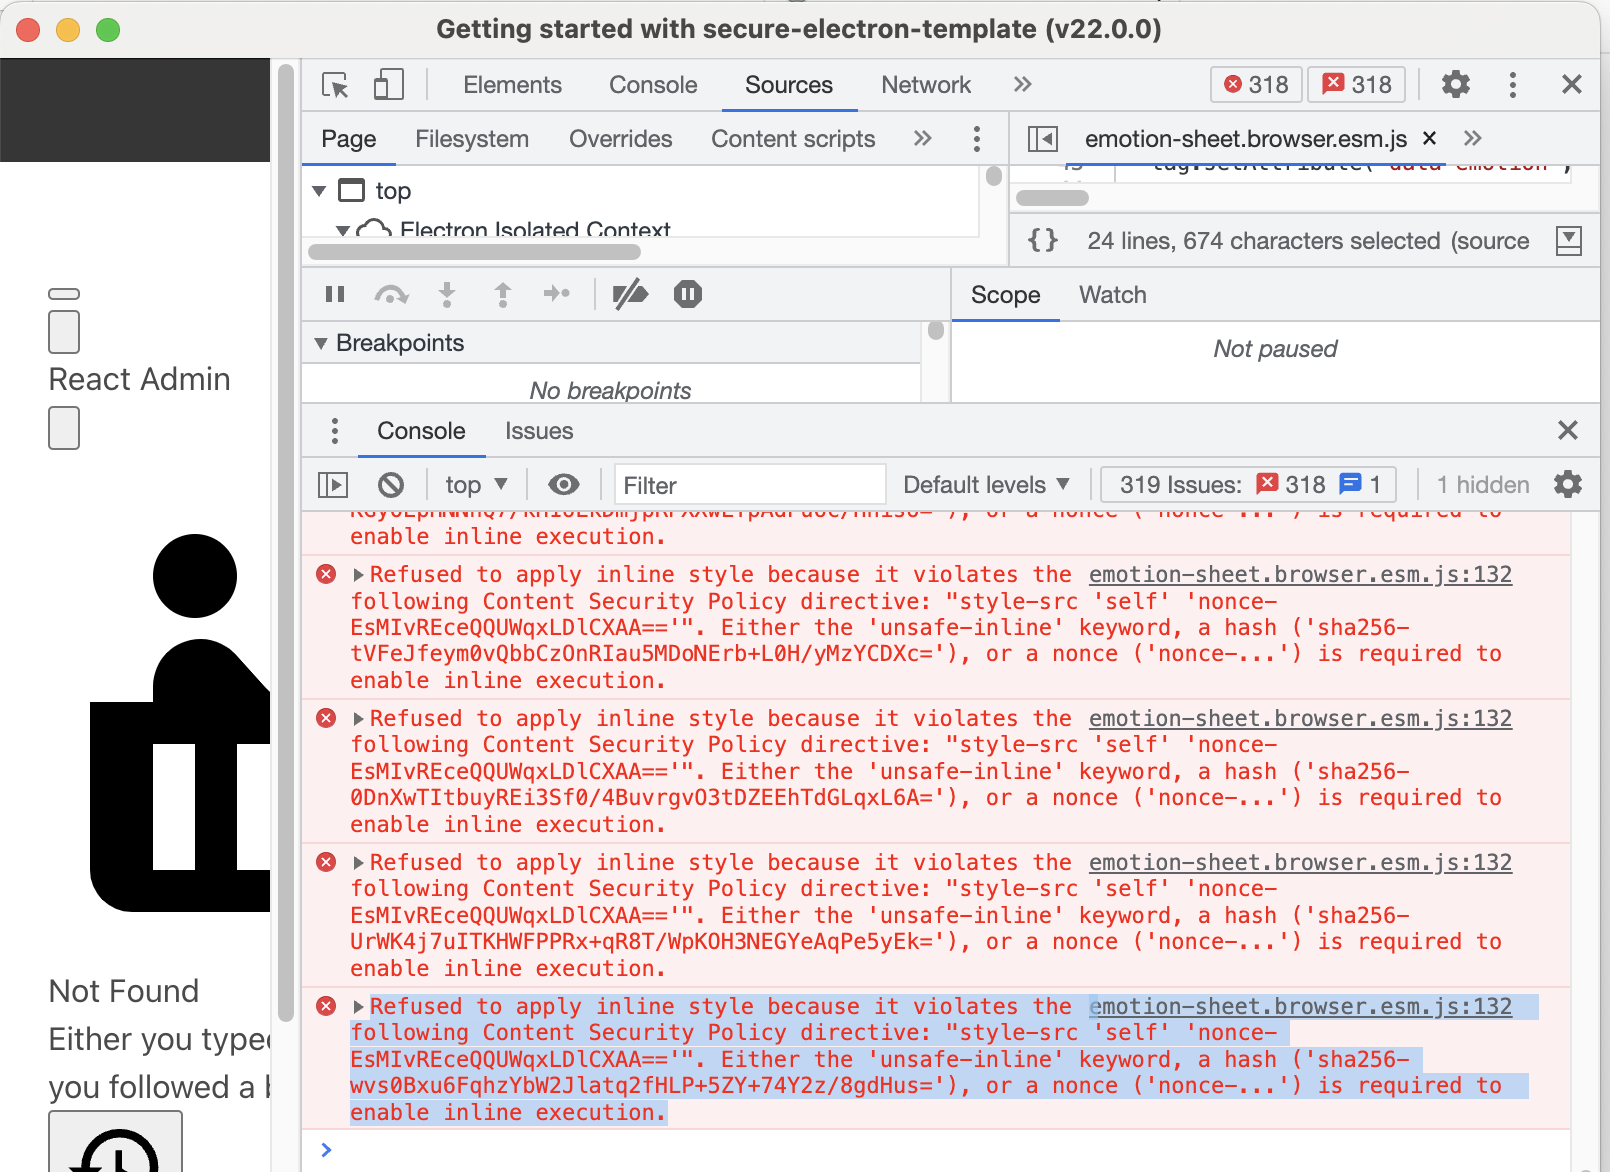1610x1172 pixels.
Task: Switch to the Network panel tab
Action: 925,84
